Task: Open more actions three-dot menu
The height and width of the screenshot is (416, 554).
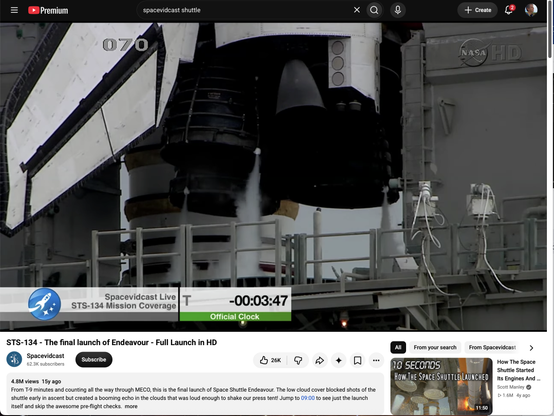Action: coord(376,360)
